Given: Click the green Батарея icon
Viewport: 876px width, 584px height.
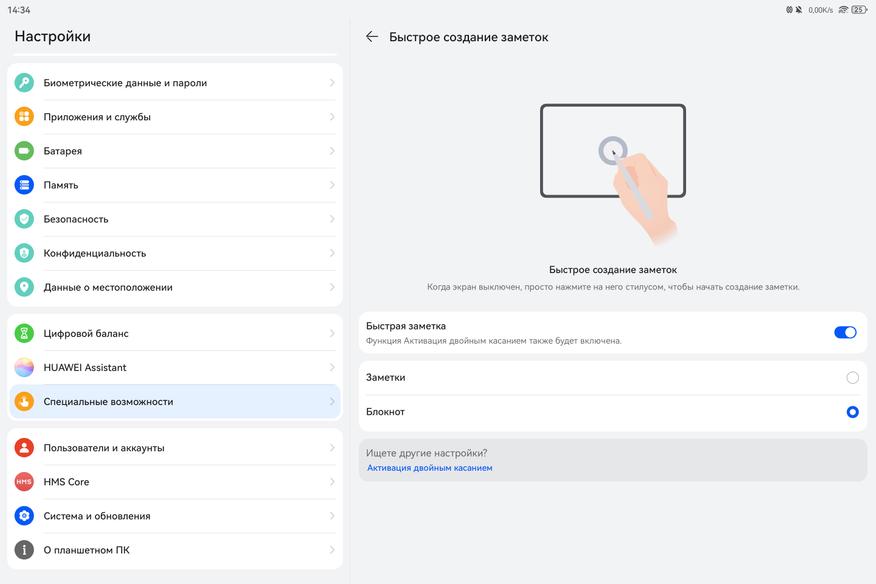Looking at the screenshot, I should [24, 151].
